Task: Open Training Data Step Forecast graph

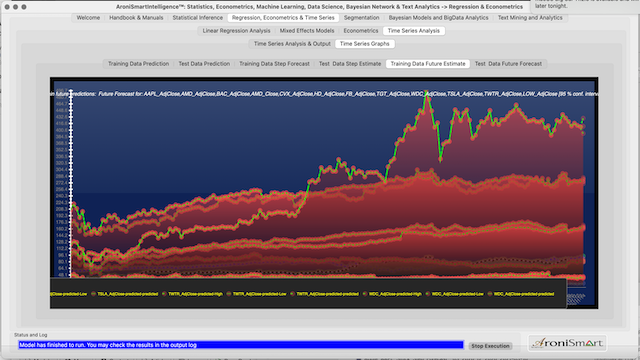Action: [x=274, y=64]
